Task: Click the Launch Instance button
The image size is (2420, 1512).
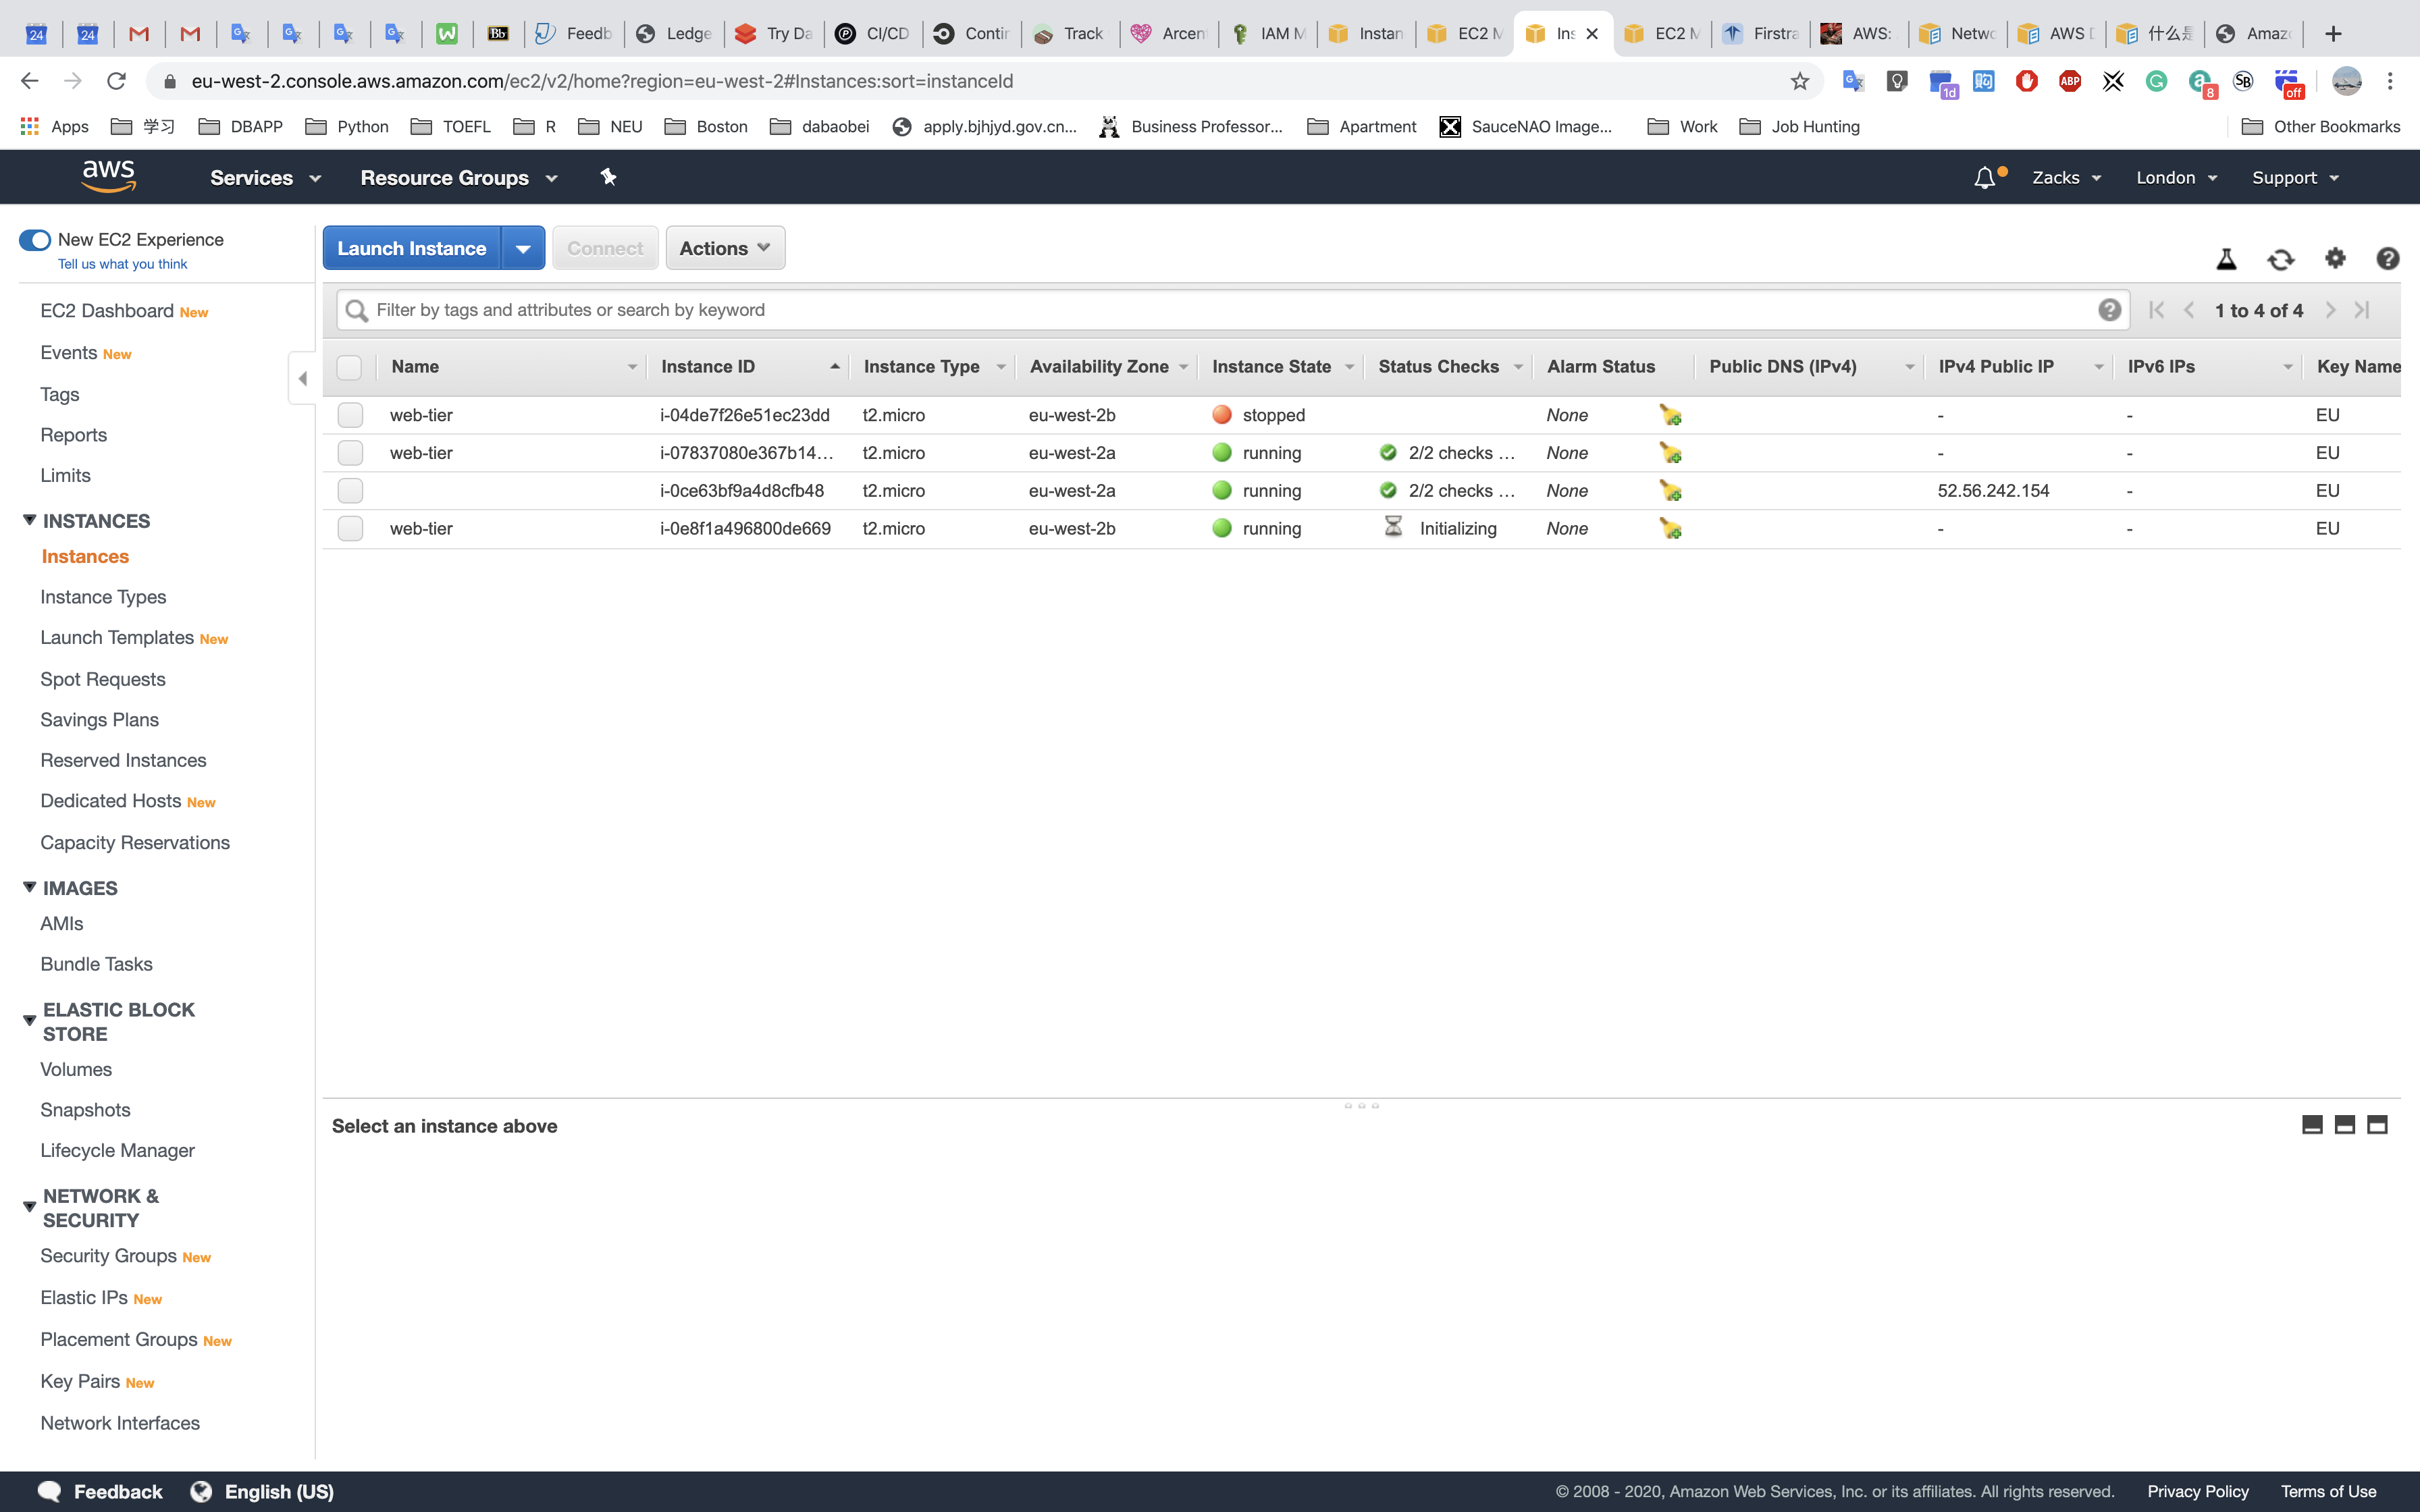Action: point(411,248)
